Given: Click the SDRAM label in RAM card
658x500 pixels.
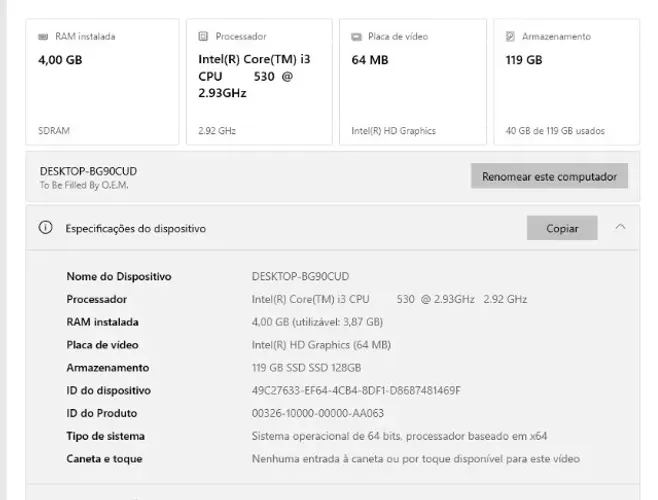Looking at the screenshot, I should (x=54, y=131).
